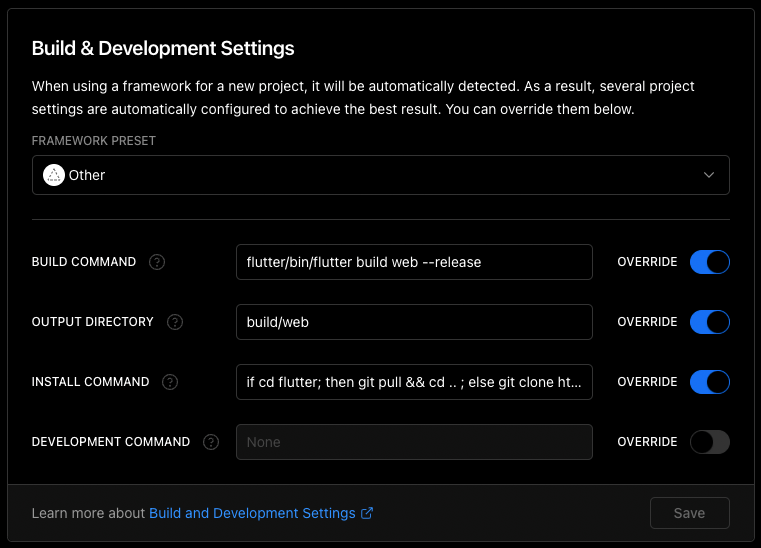
Task: Click the Other framework logo icon
Action: 54,175
